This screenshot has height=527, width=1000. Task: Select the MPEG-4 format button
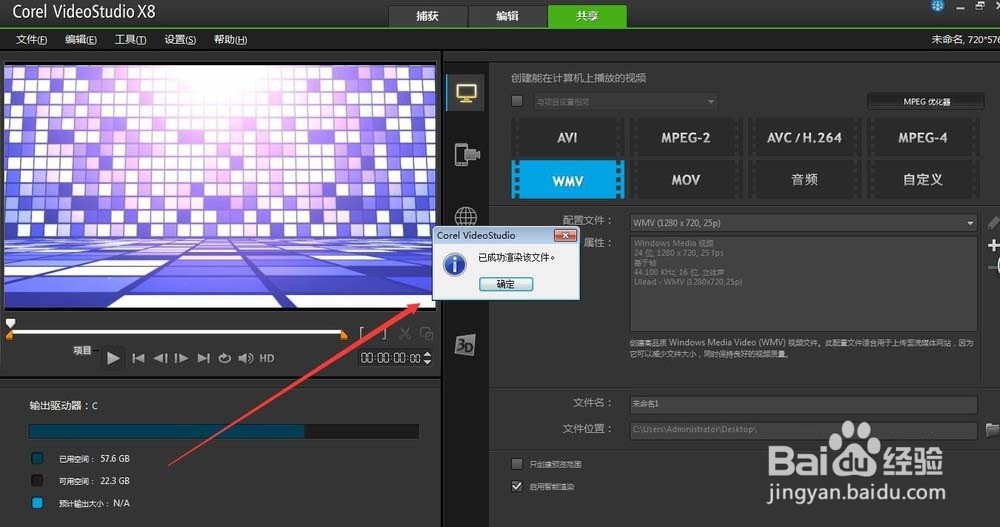tap(923, 137)
